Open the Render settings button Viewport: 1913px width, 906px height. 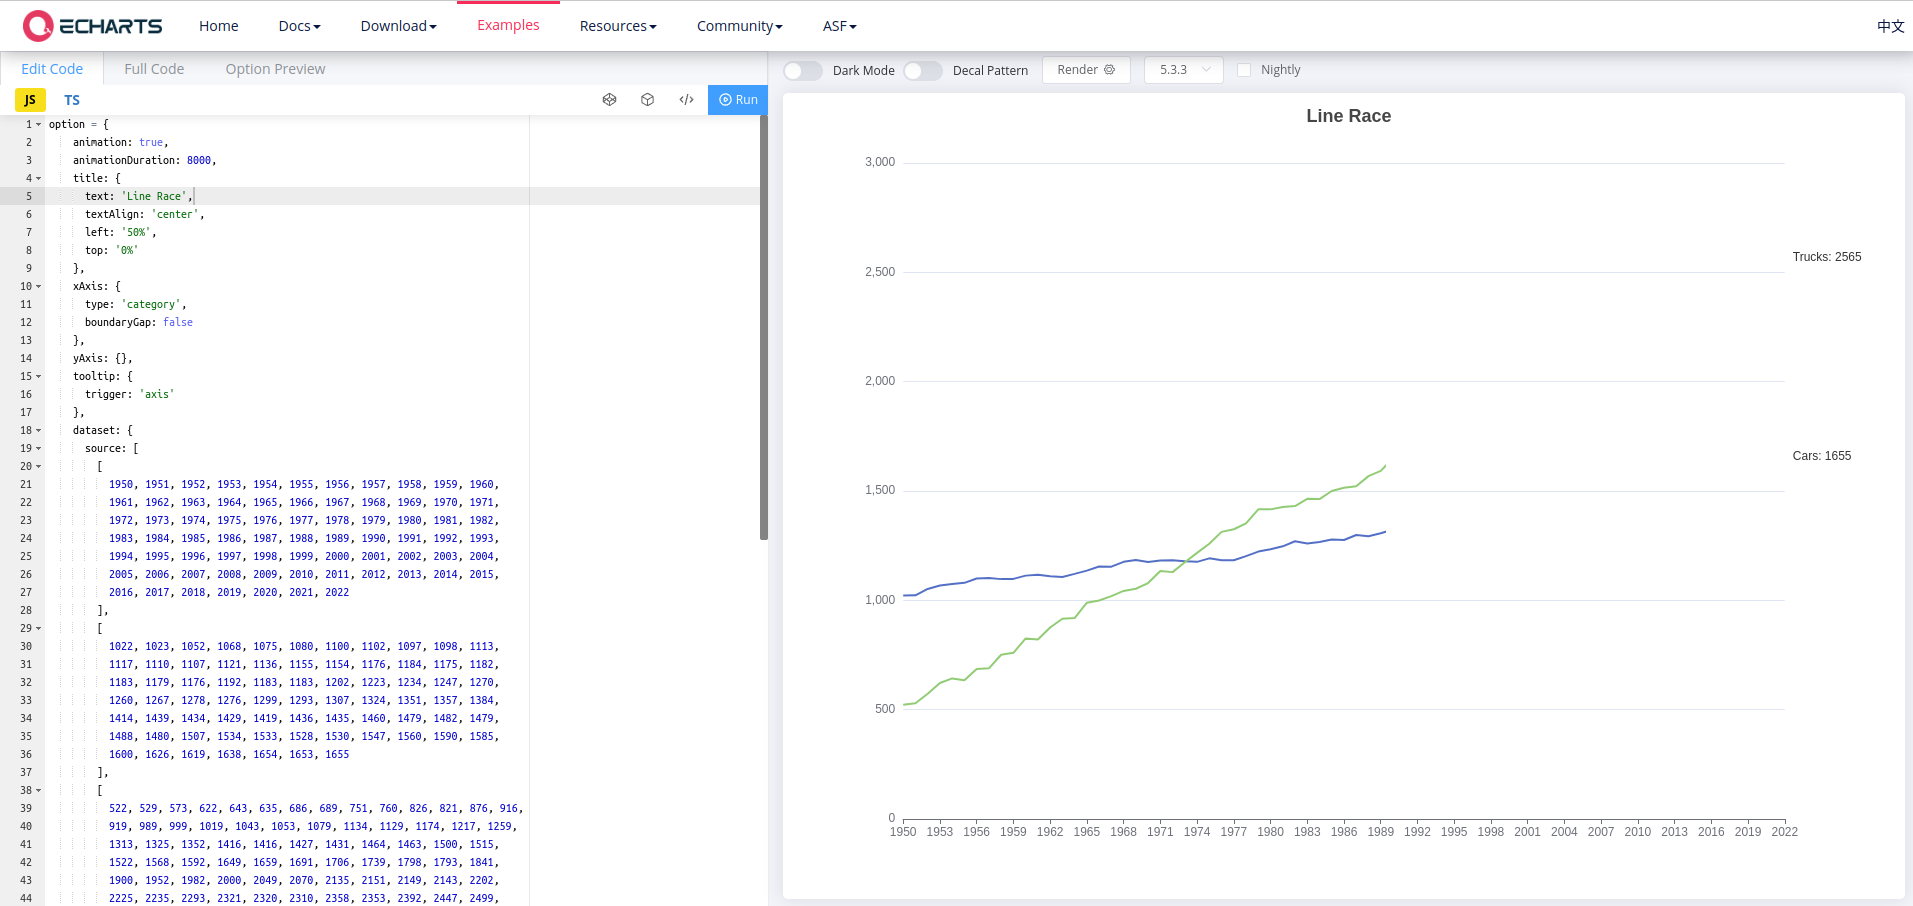coord(1086,70)
